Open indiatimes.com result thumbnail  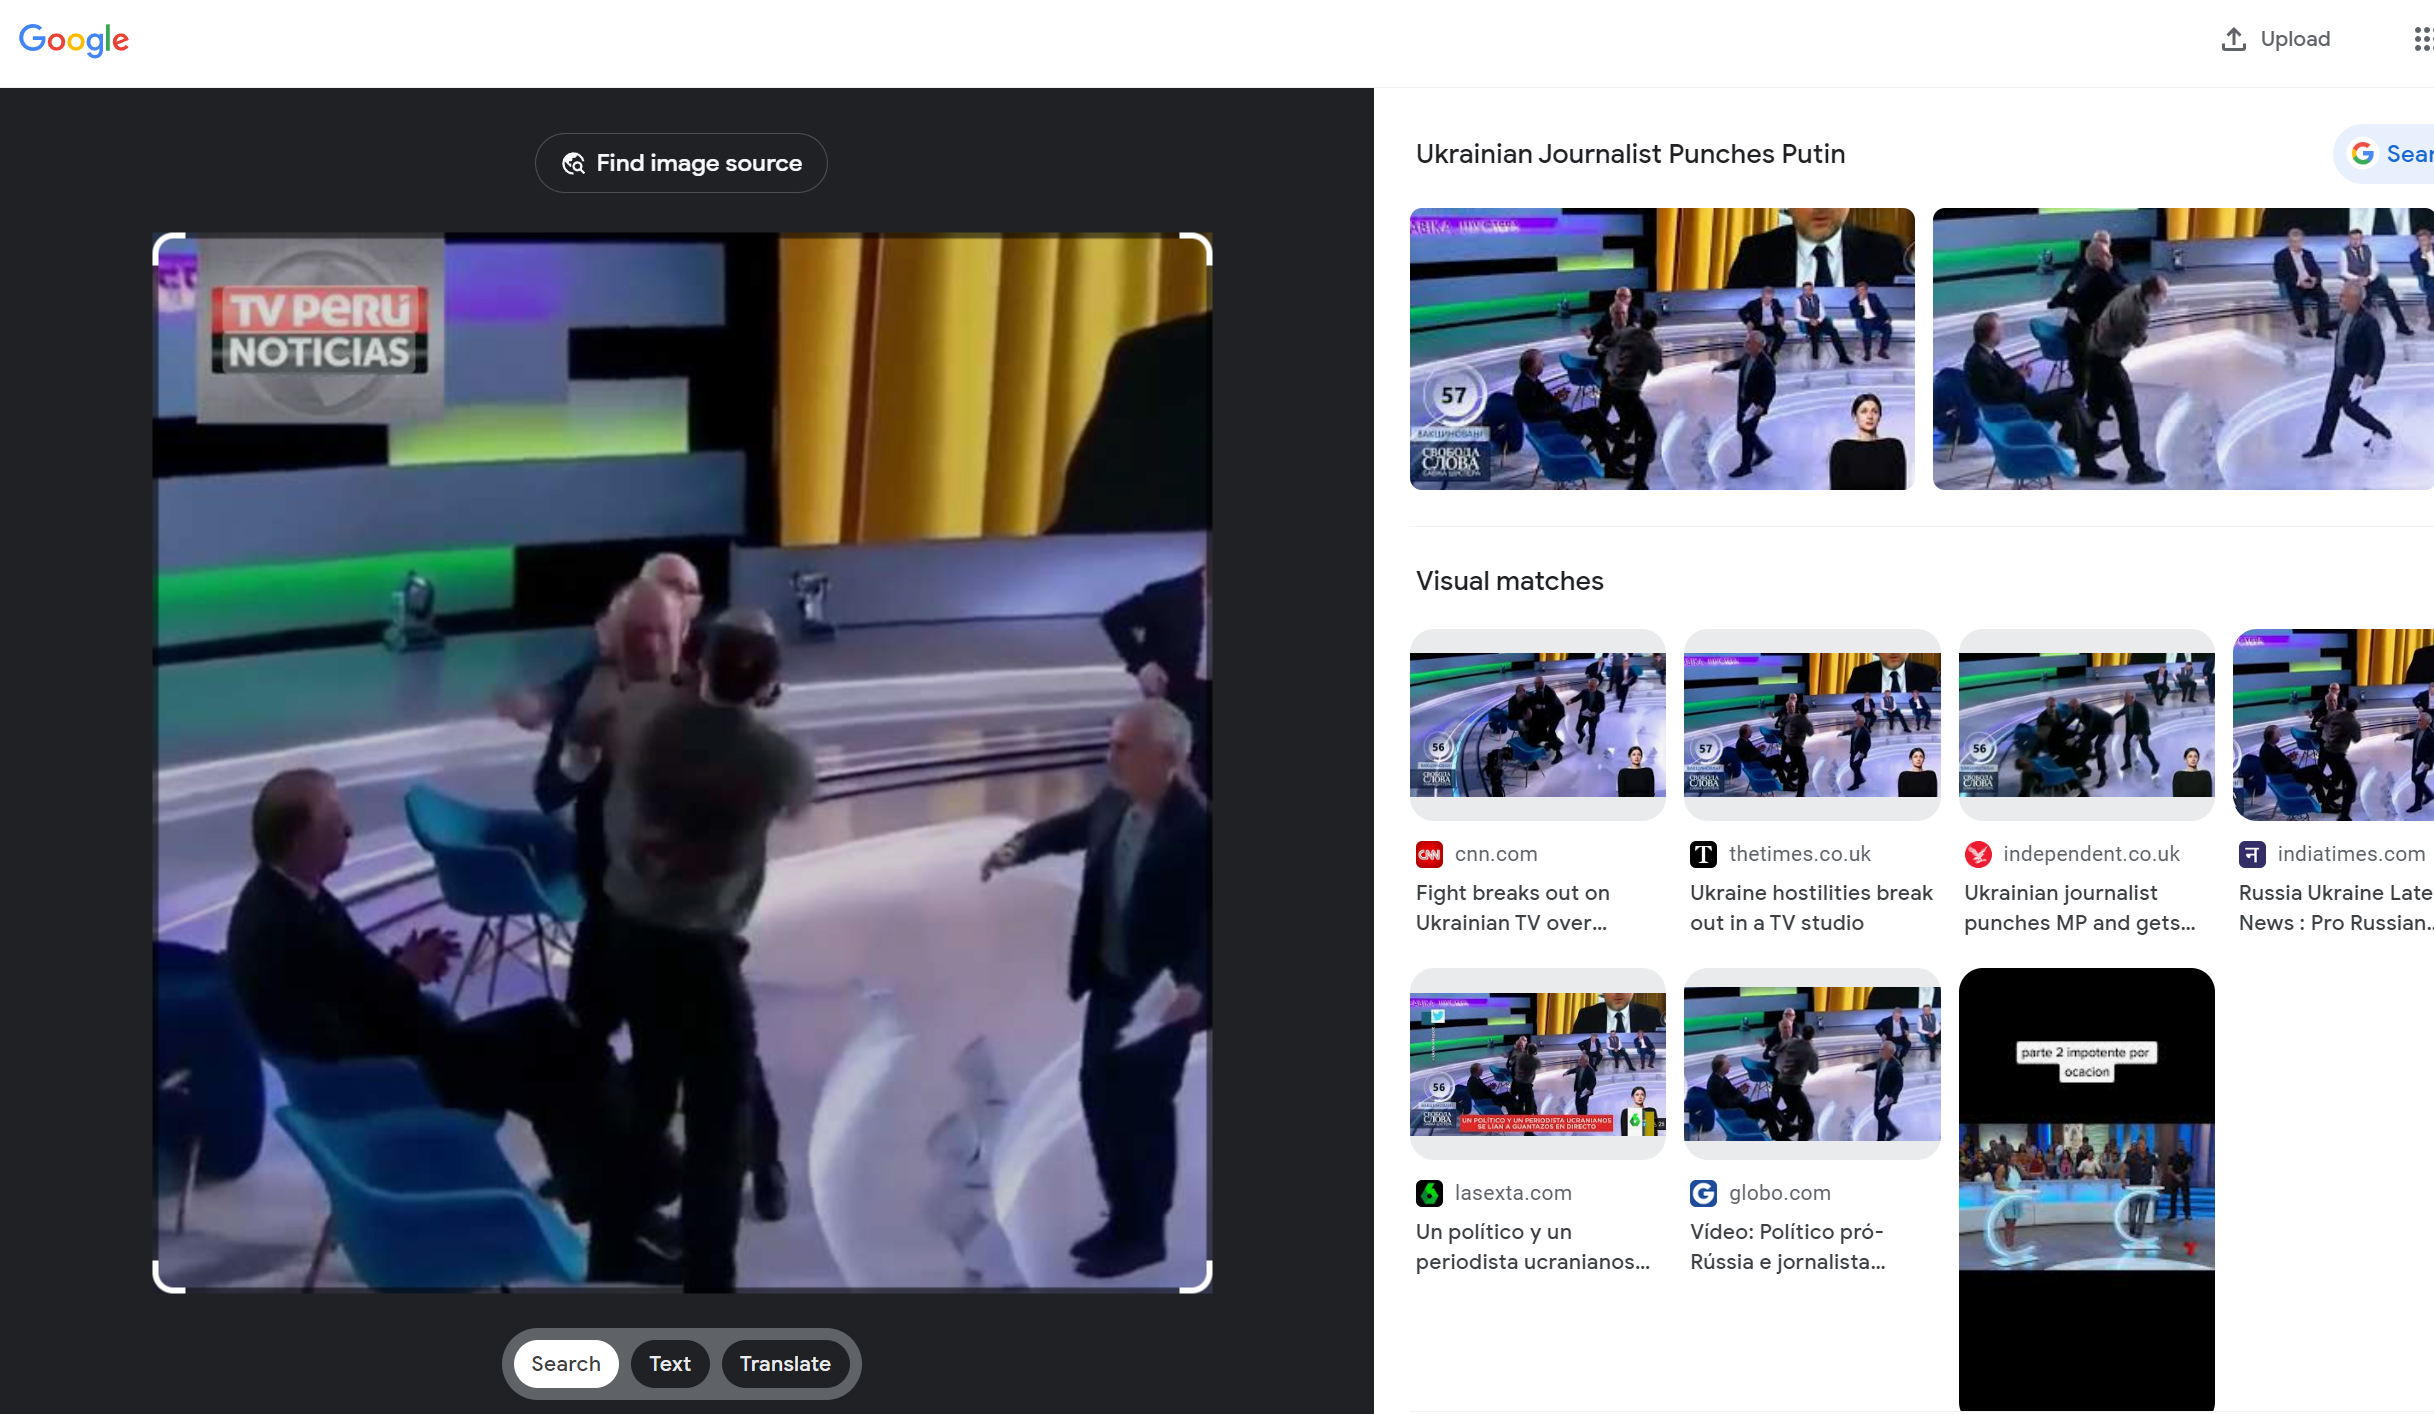pyautogui.click(x=2334, y=725)
